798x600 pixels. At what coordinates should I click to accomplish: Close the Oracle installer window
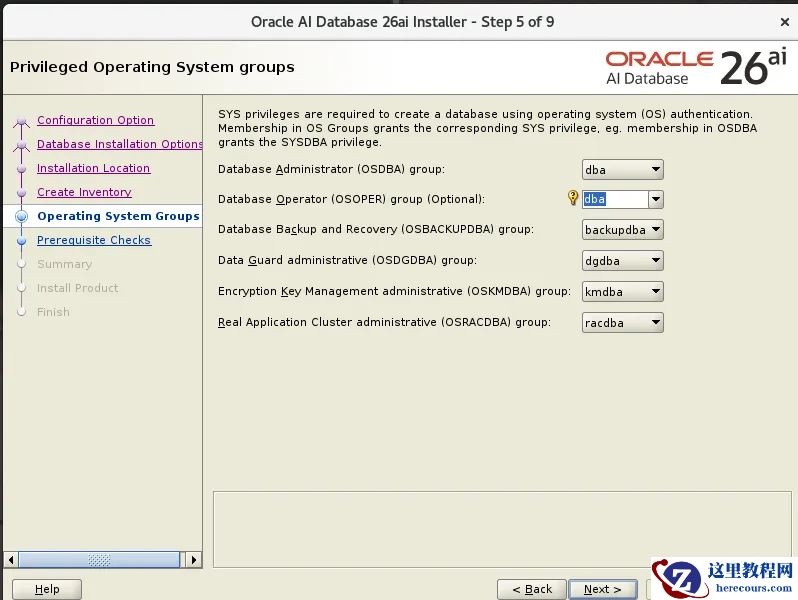784,22
